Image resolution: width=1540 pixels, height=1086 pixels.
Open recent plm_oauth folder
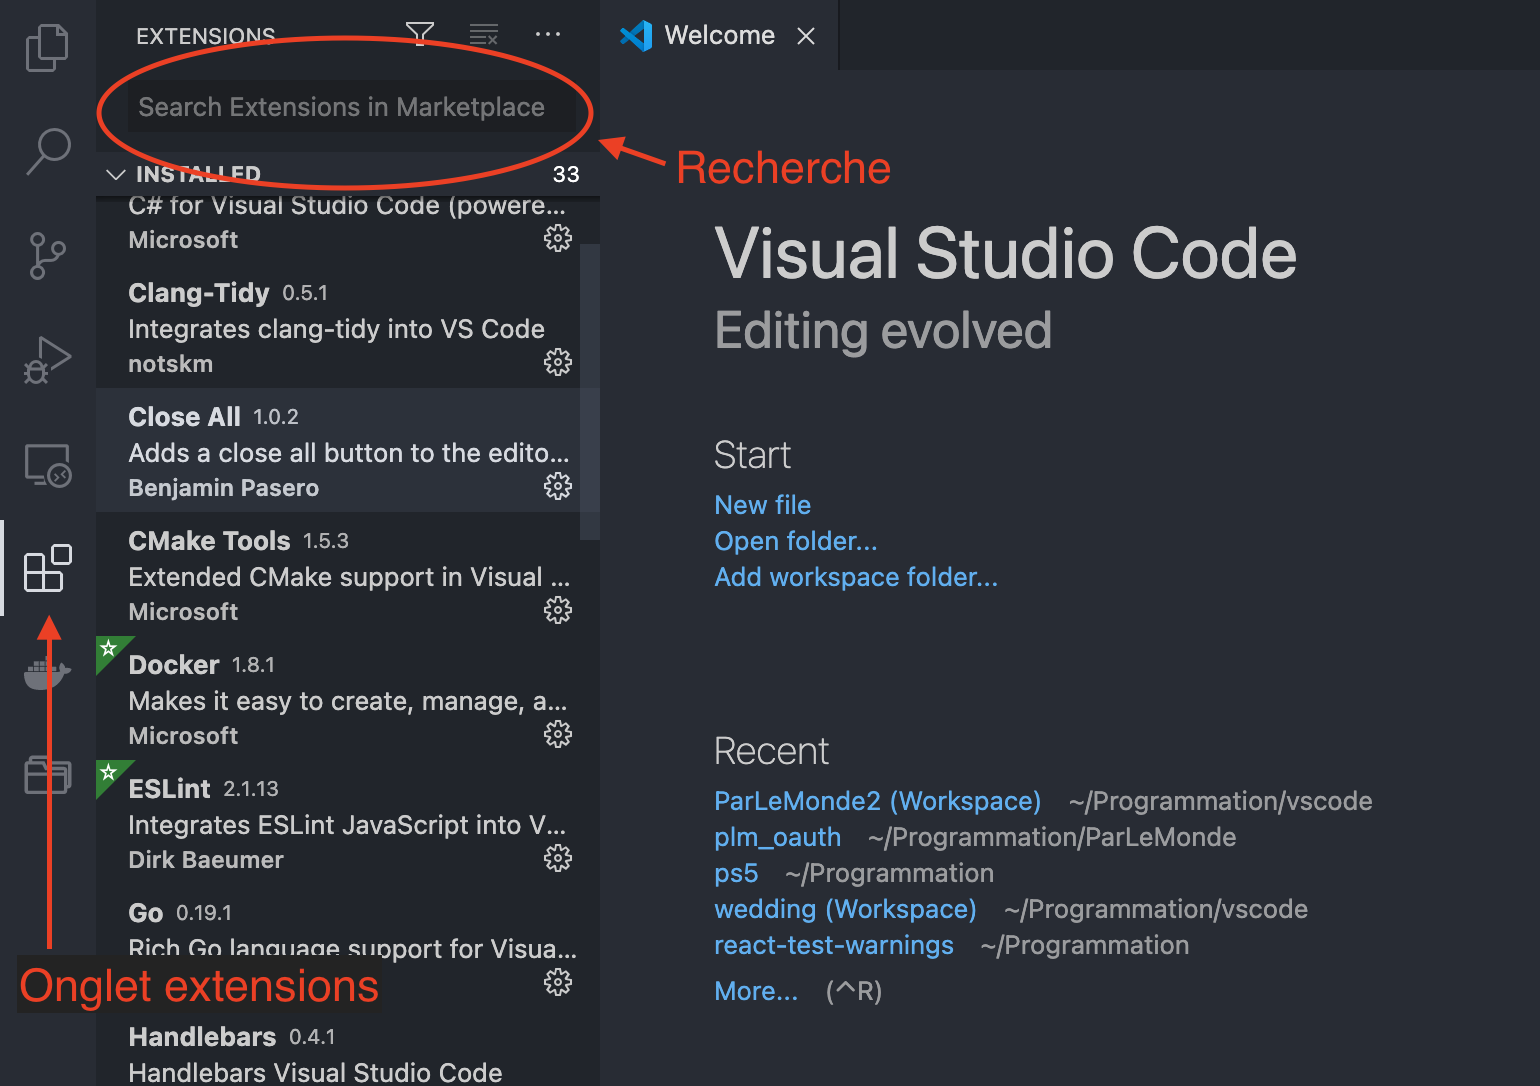click(777, 837)
